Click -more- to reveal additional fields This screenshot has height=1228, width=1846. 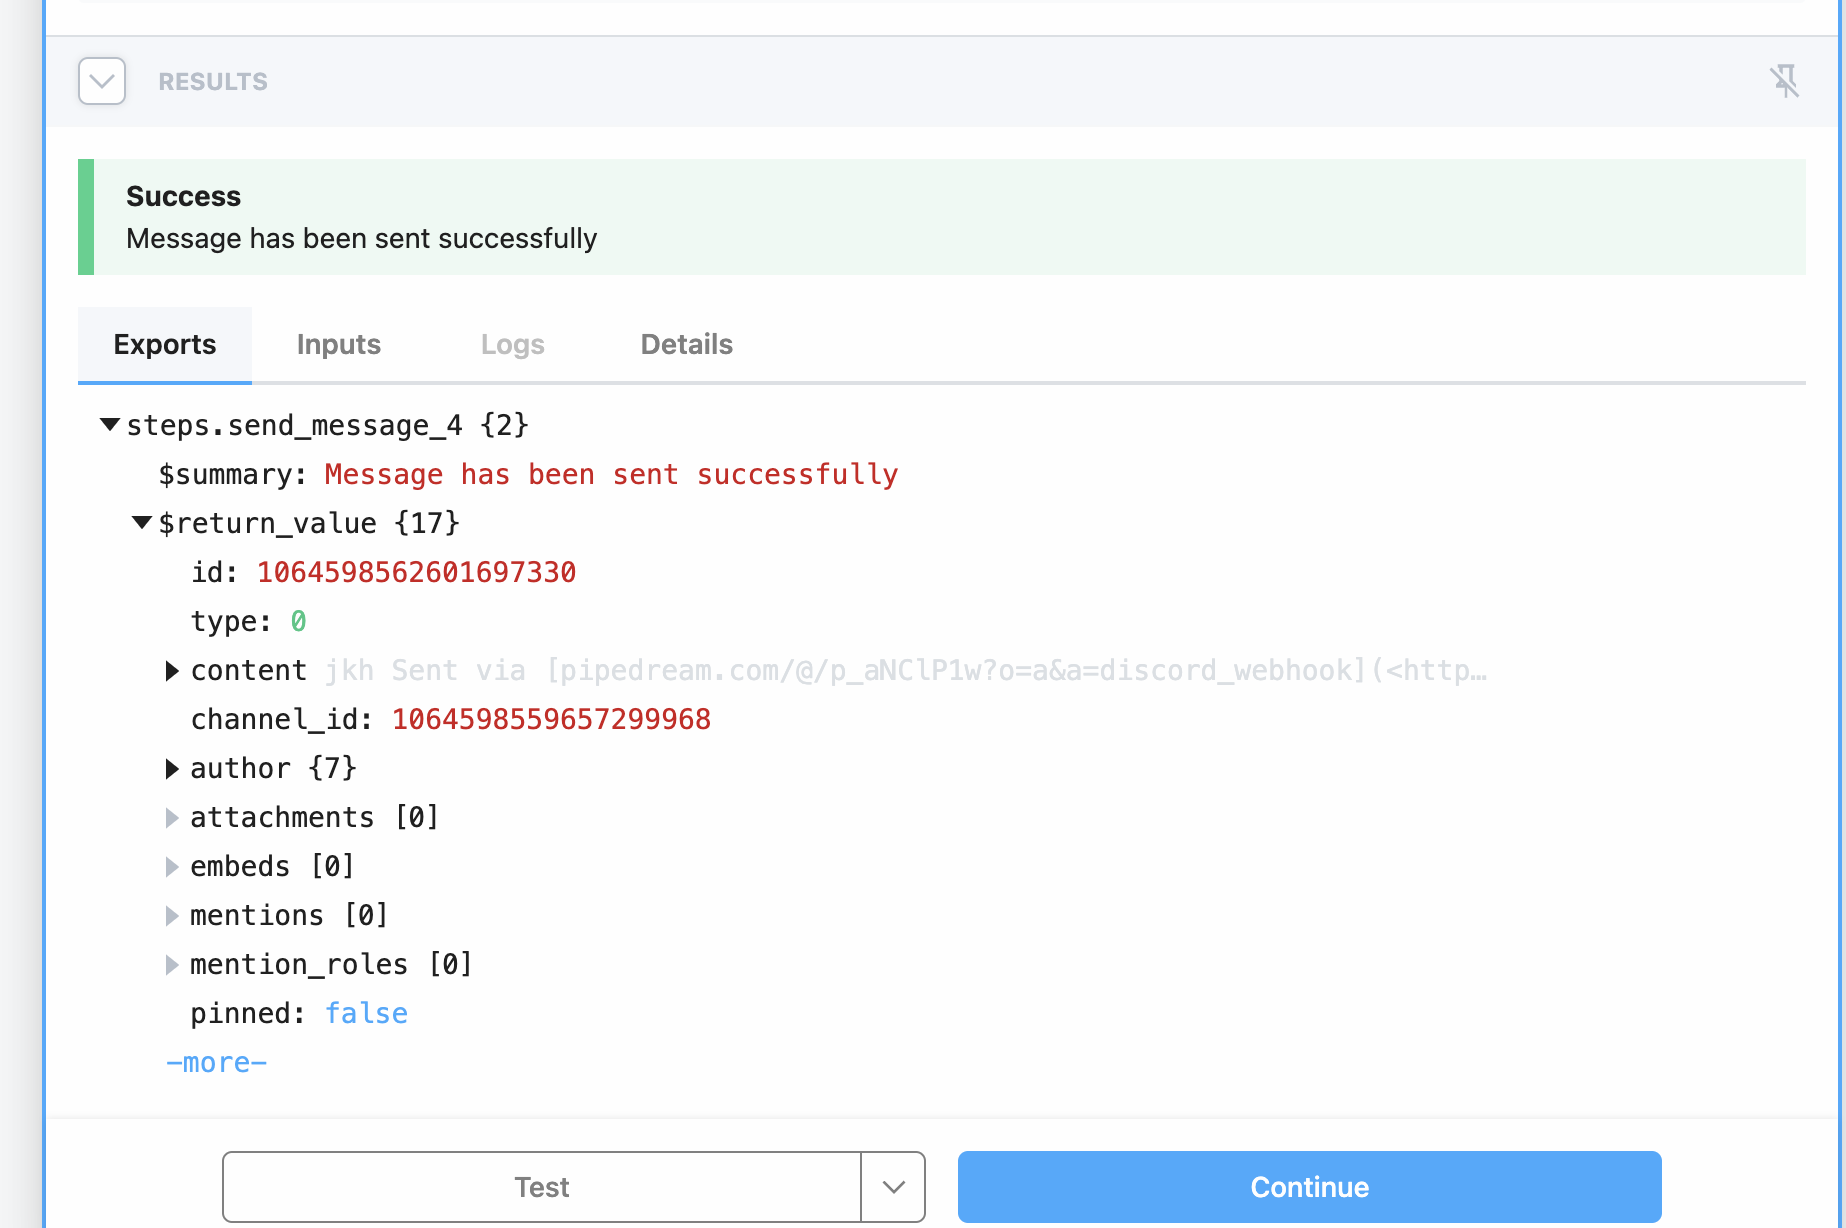click(216, 1062)
